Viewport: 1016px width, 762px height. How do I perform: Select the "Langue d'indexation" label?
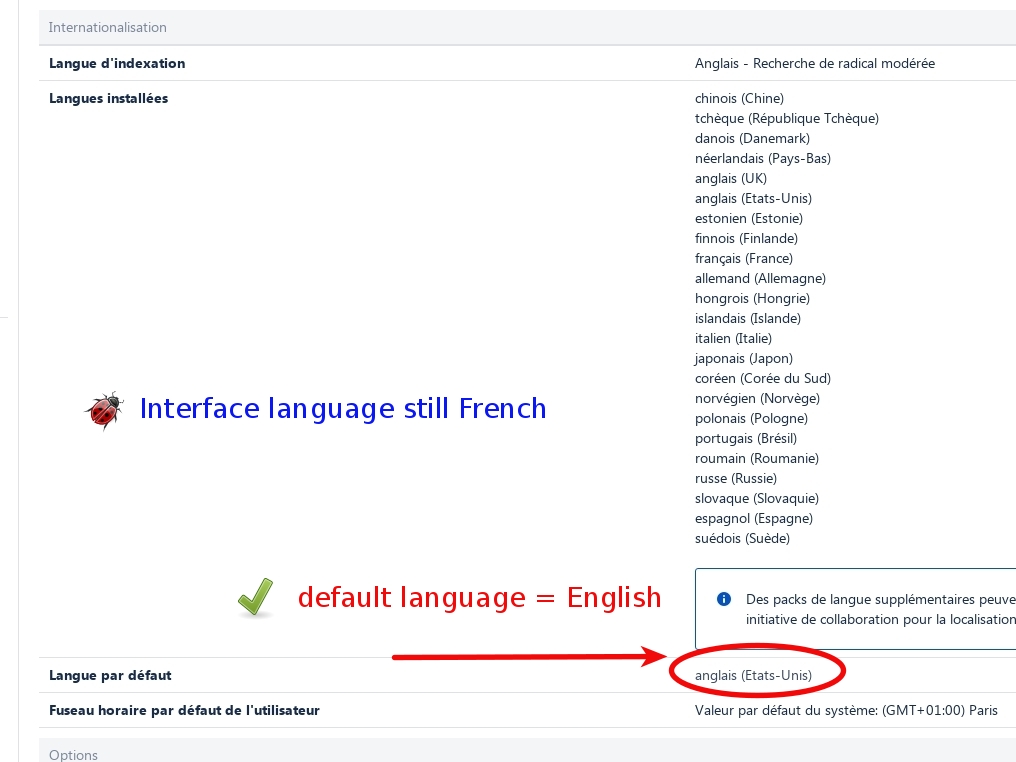[117, 64]
